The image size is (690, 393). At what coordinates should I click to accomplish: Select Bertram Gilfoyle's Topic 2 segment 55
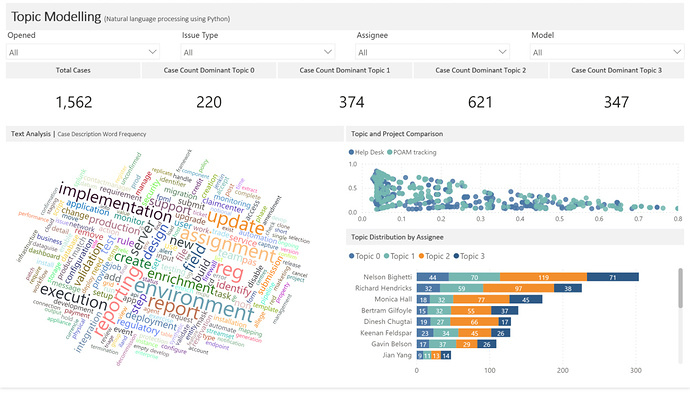(x=471, y=311)
